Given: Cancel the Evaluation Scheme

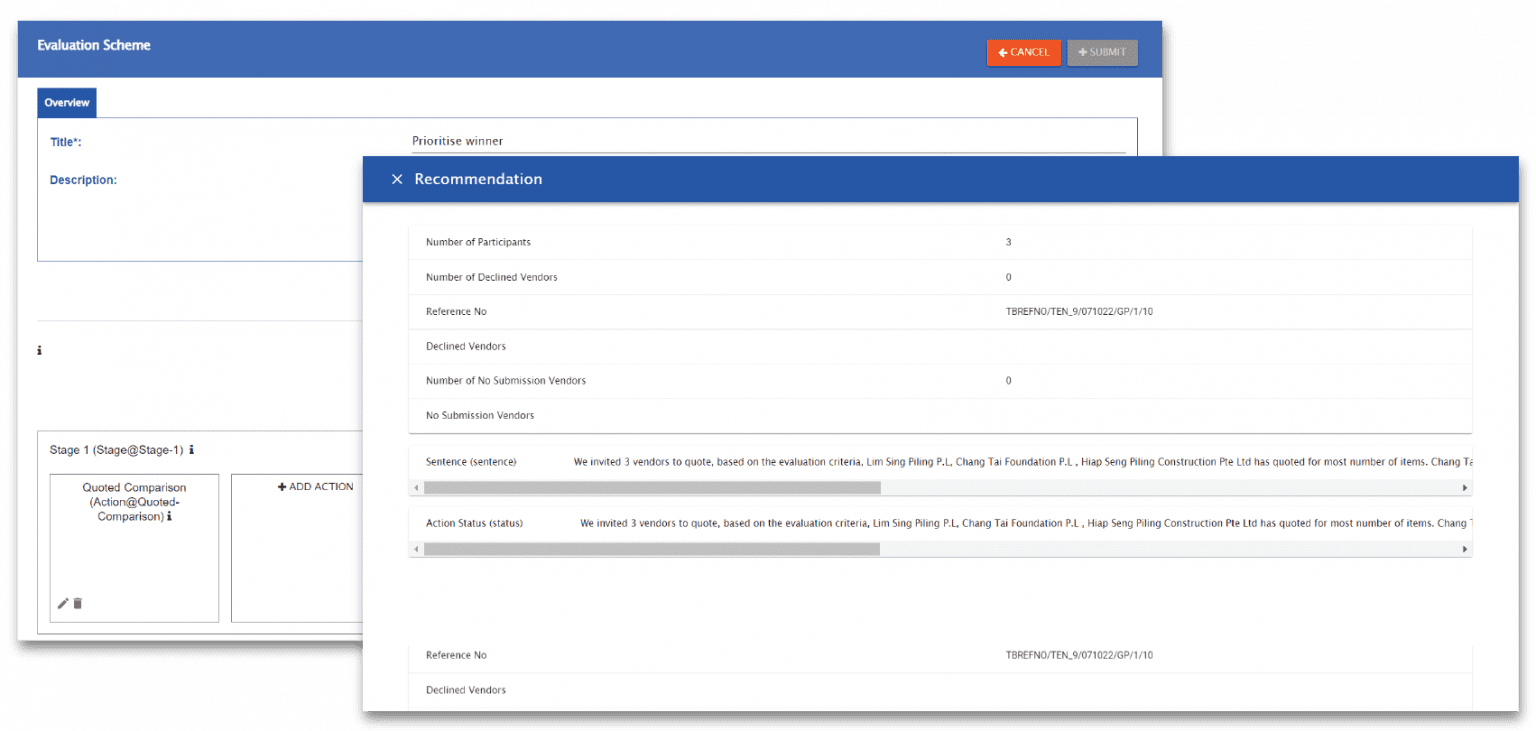Looking at the screenshot, I should 1023,52.
